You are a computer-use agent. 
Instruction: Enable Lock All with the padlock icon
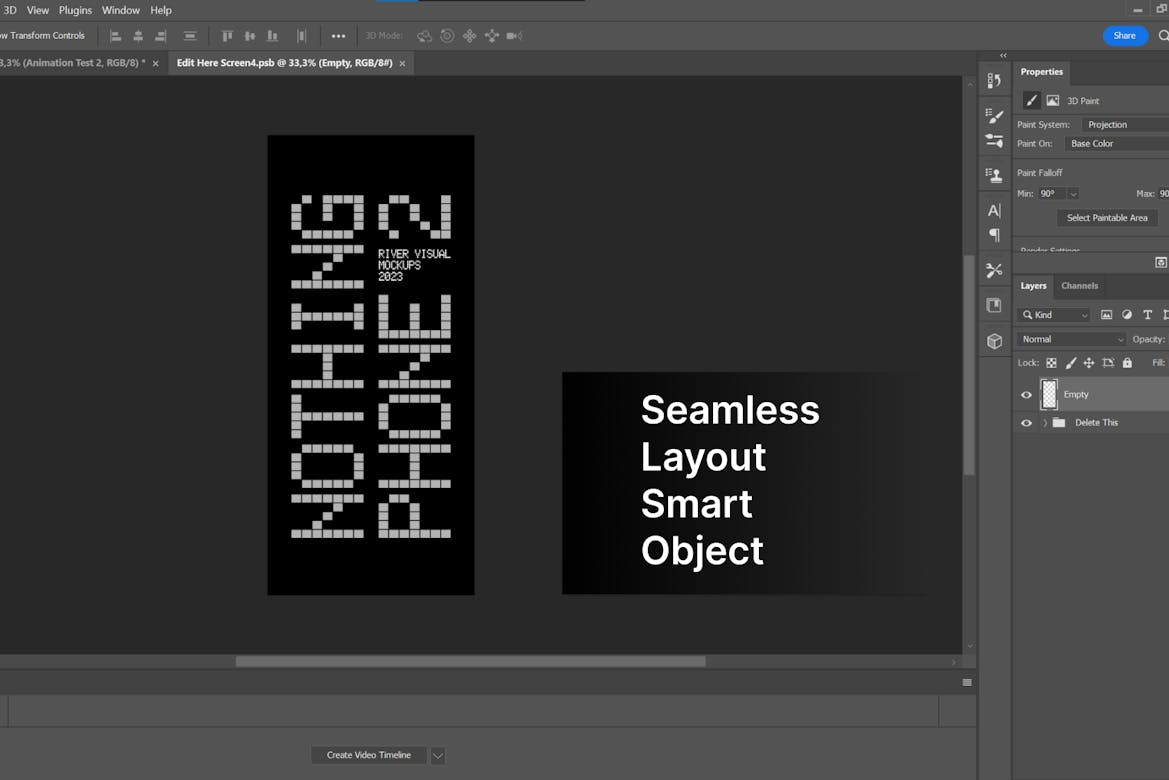[x=1126, y=362]
